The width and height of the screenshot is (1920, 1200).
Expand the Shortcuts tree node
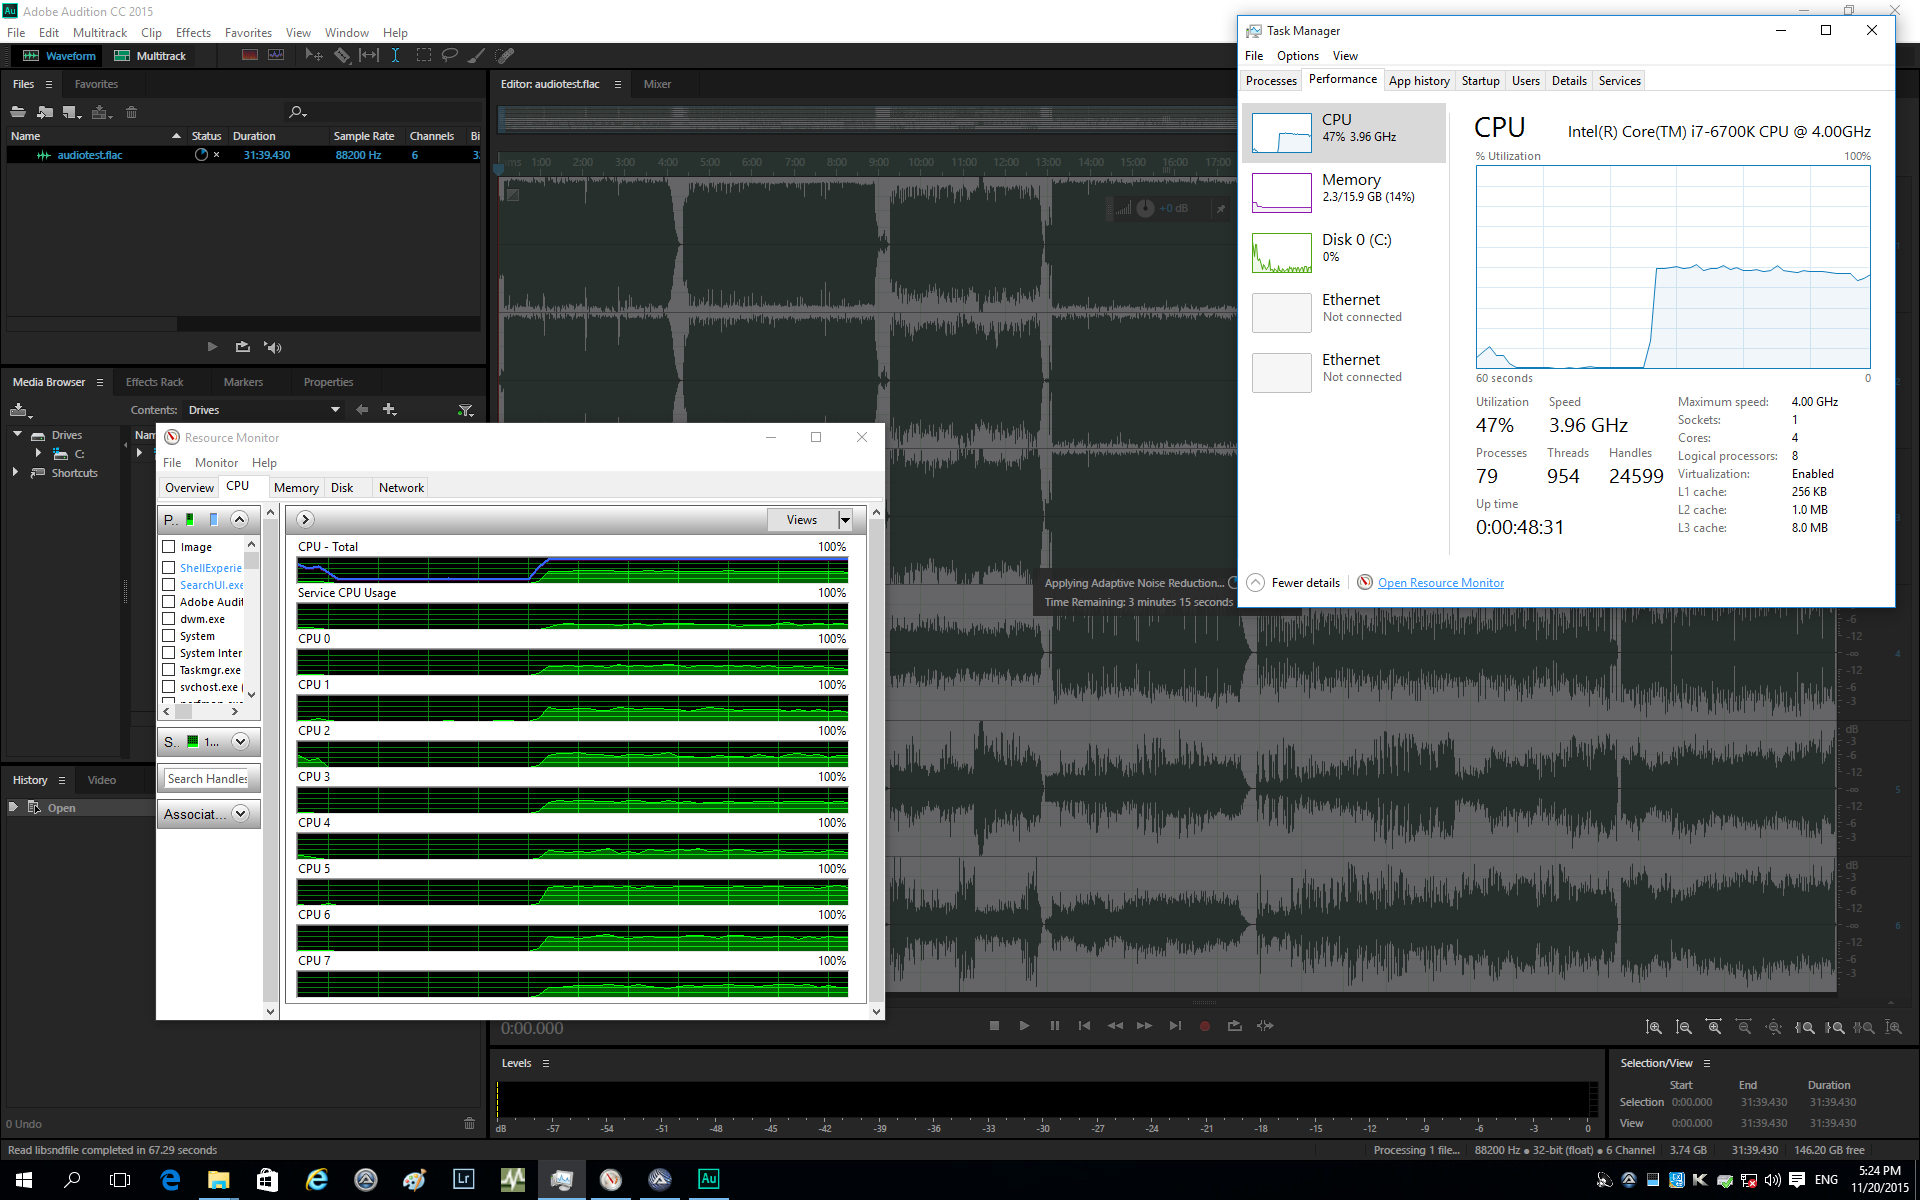(15, 472)
